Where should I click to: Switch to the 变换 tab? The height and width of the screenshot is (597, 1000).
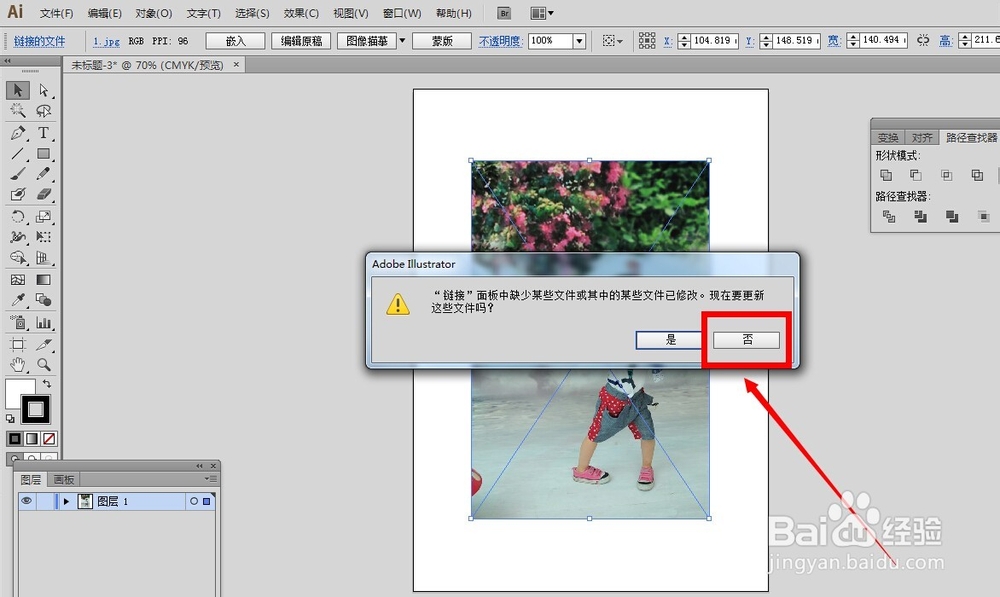[x=888, y=138]
